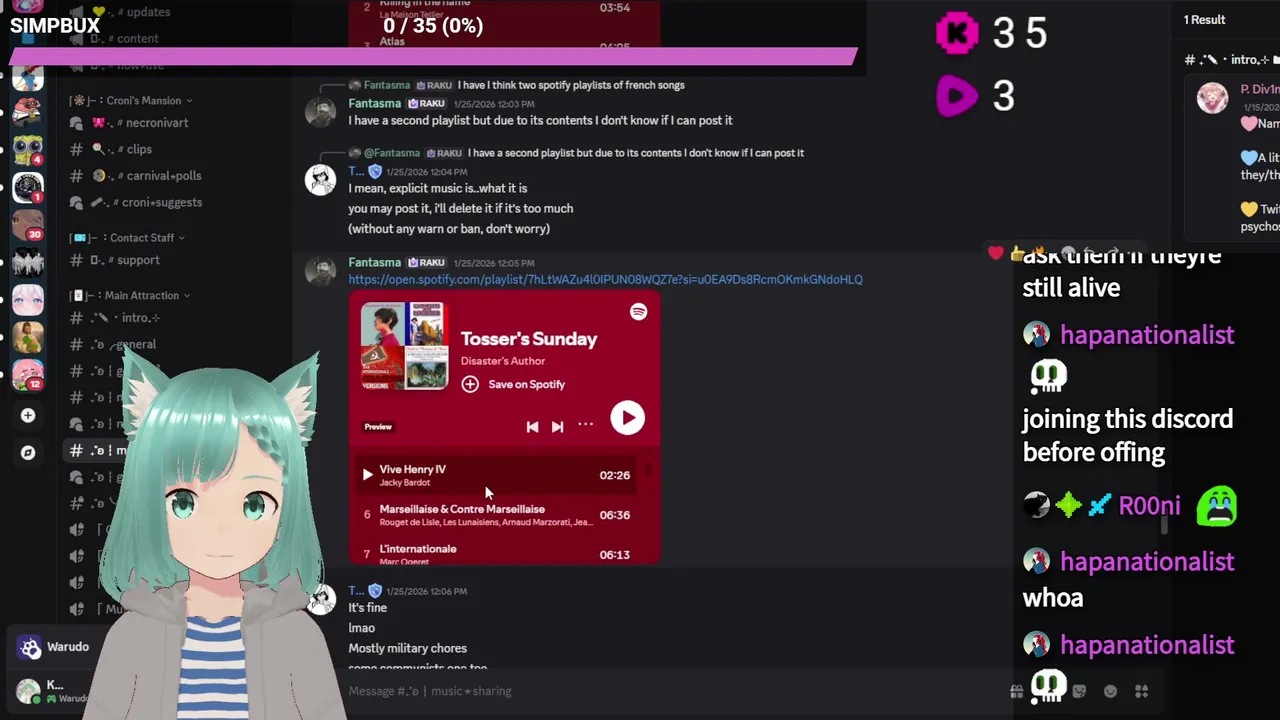Viewport: 1280px width, 720px height.
Task: Click the Tosser's Sunday title
Action: coord(529,339)
